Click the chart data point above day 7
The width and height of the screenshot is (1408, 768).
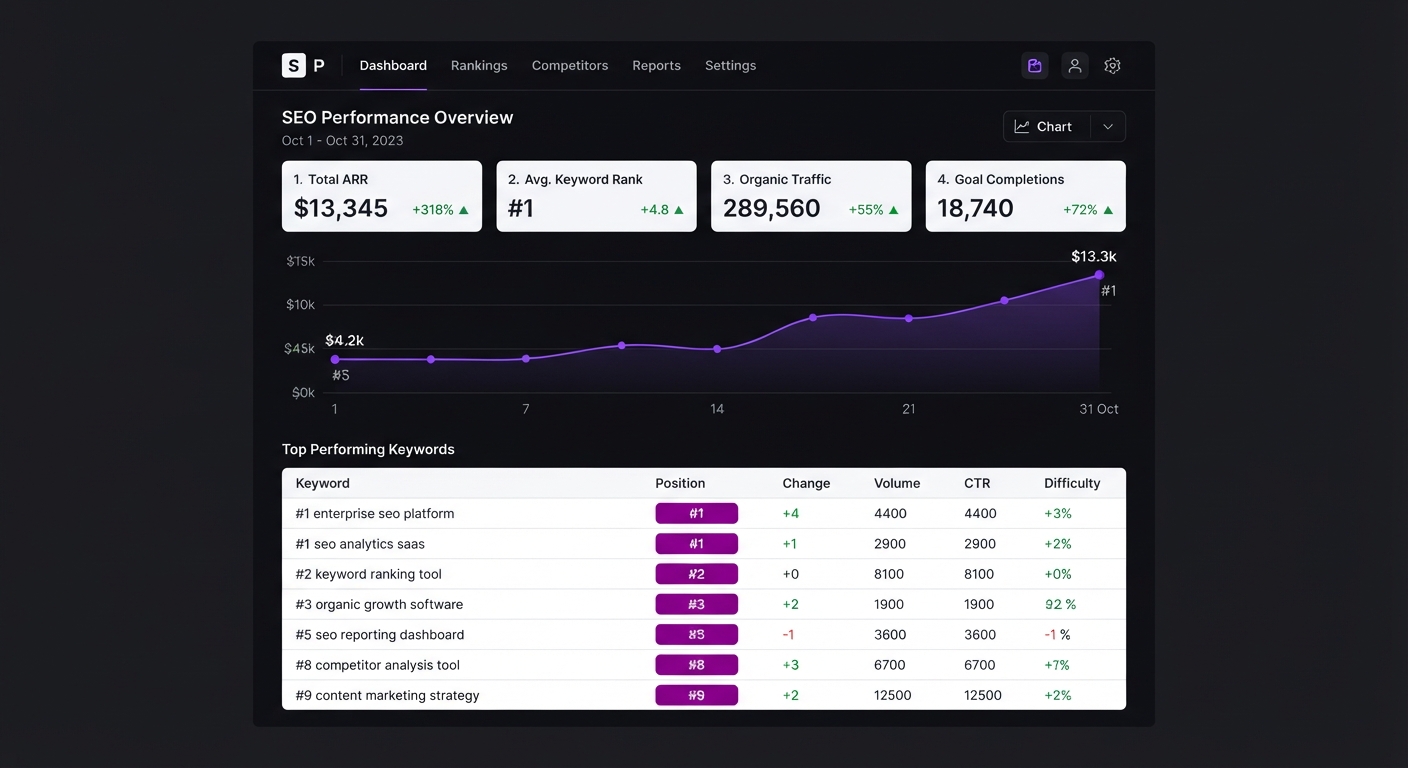526,358
